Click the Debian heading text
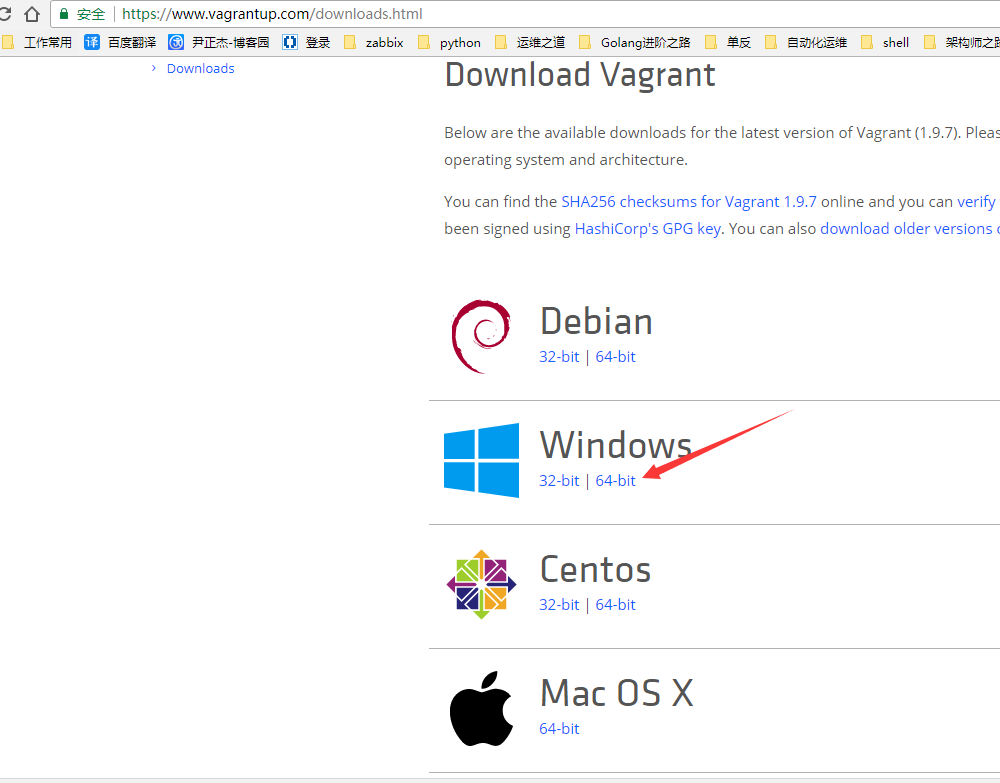This screenshot has width=1000, height=783. 596,321
